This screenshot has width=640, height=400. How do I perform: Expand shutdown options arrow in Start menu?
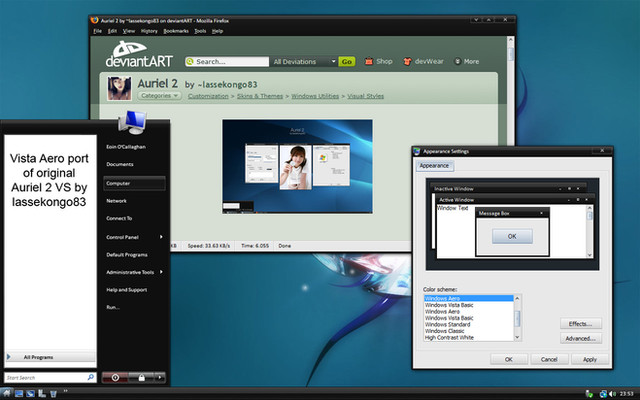click(x=160, y=378)
